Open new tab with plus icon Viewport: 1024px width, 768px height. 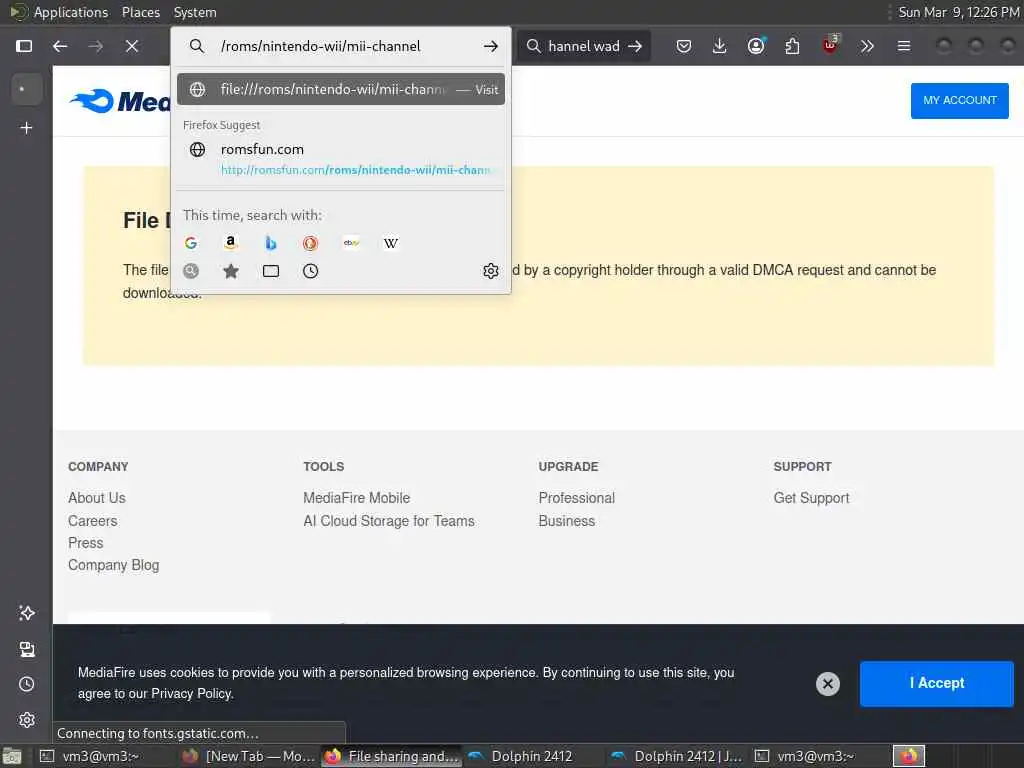26,128
